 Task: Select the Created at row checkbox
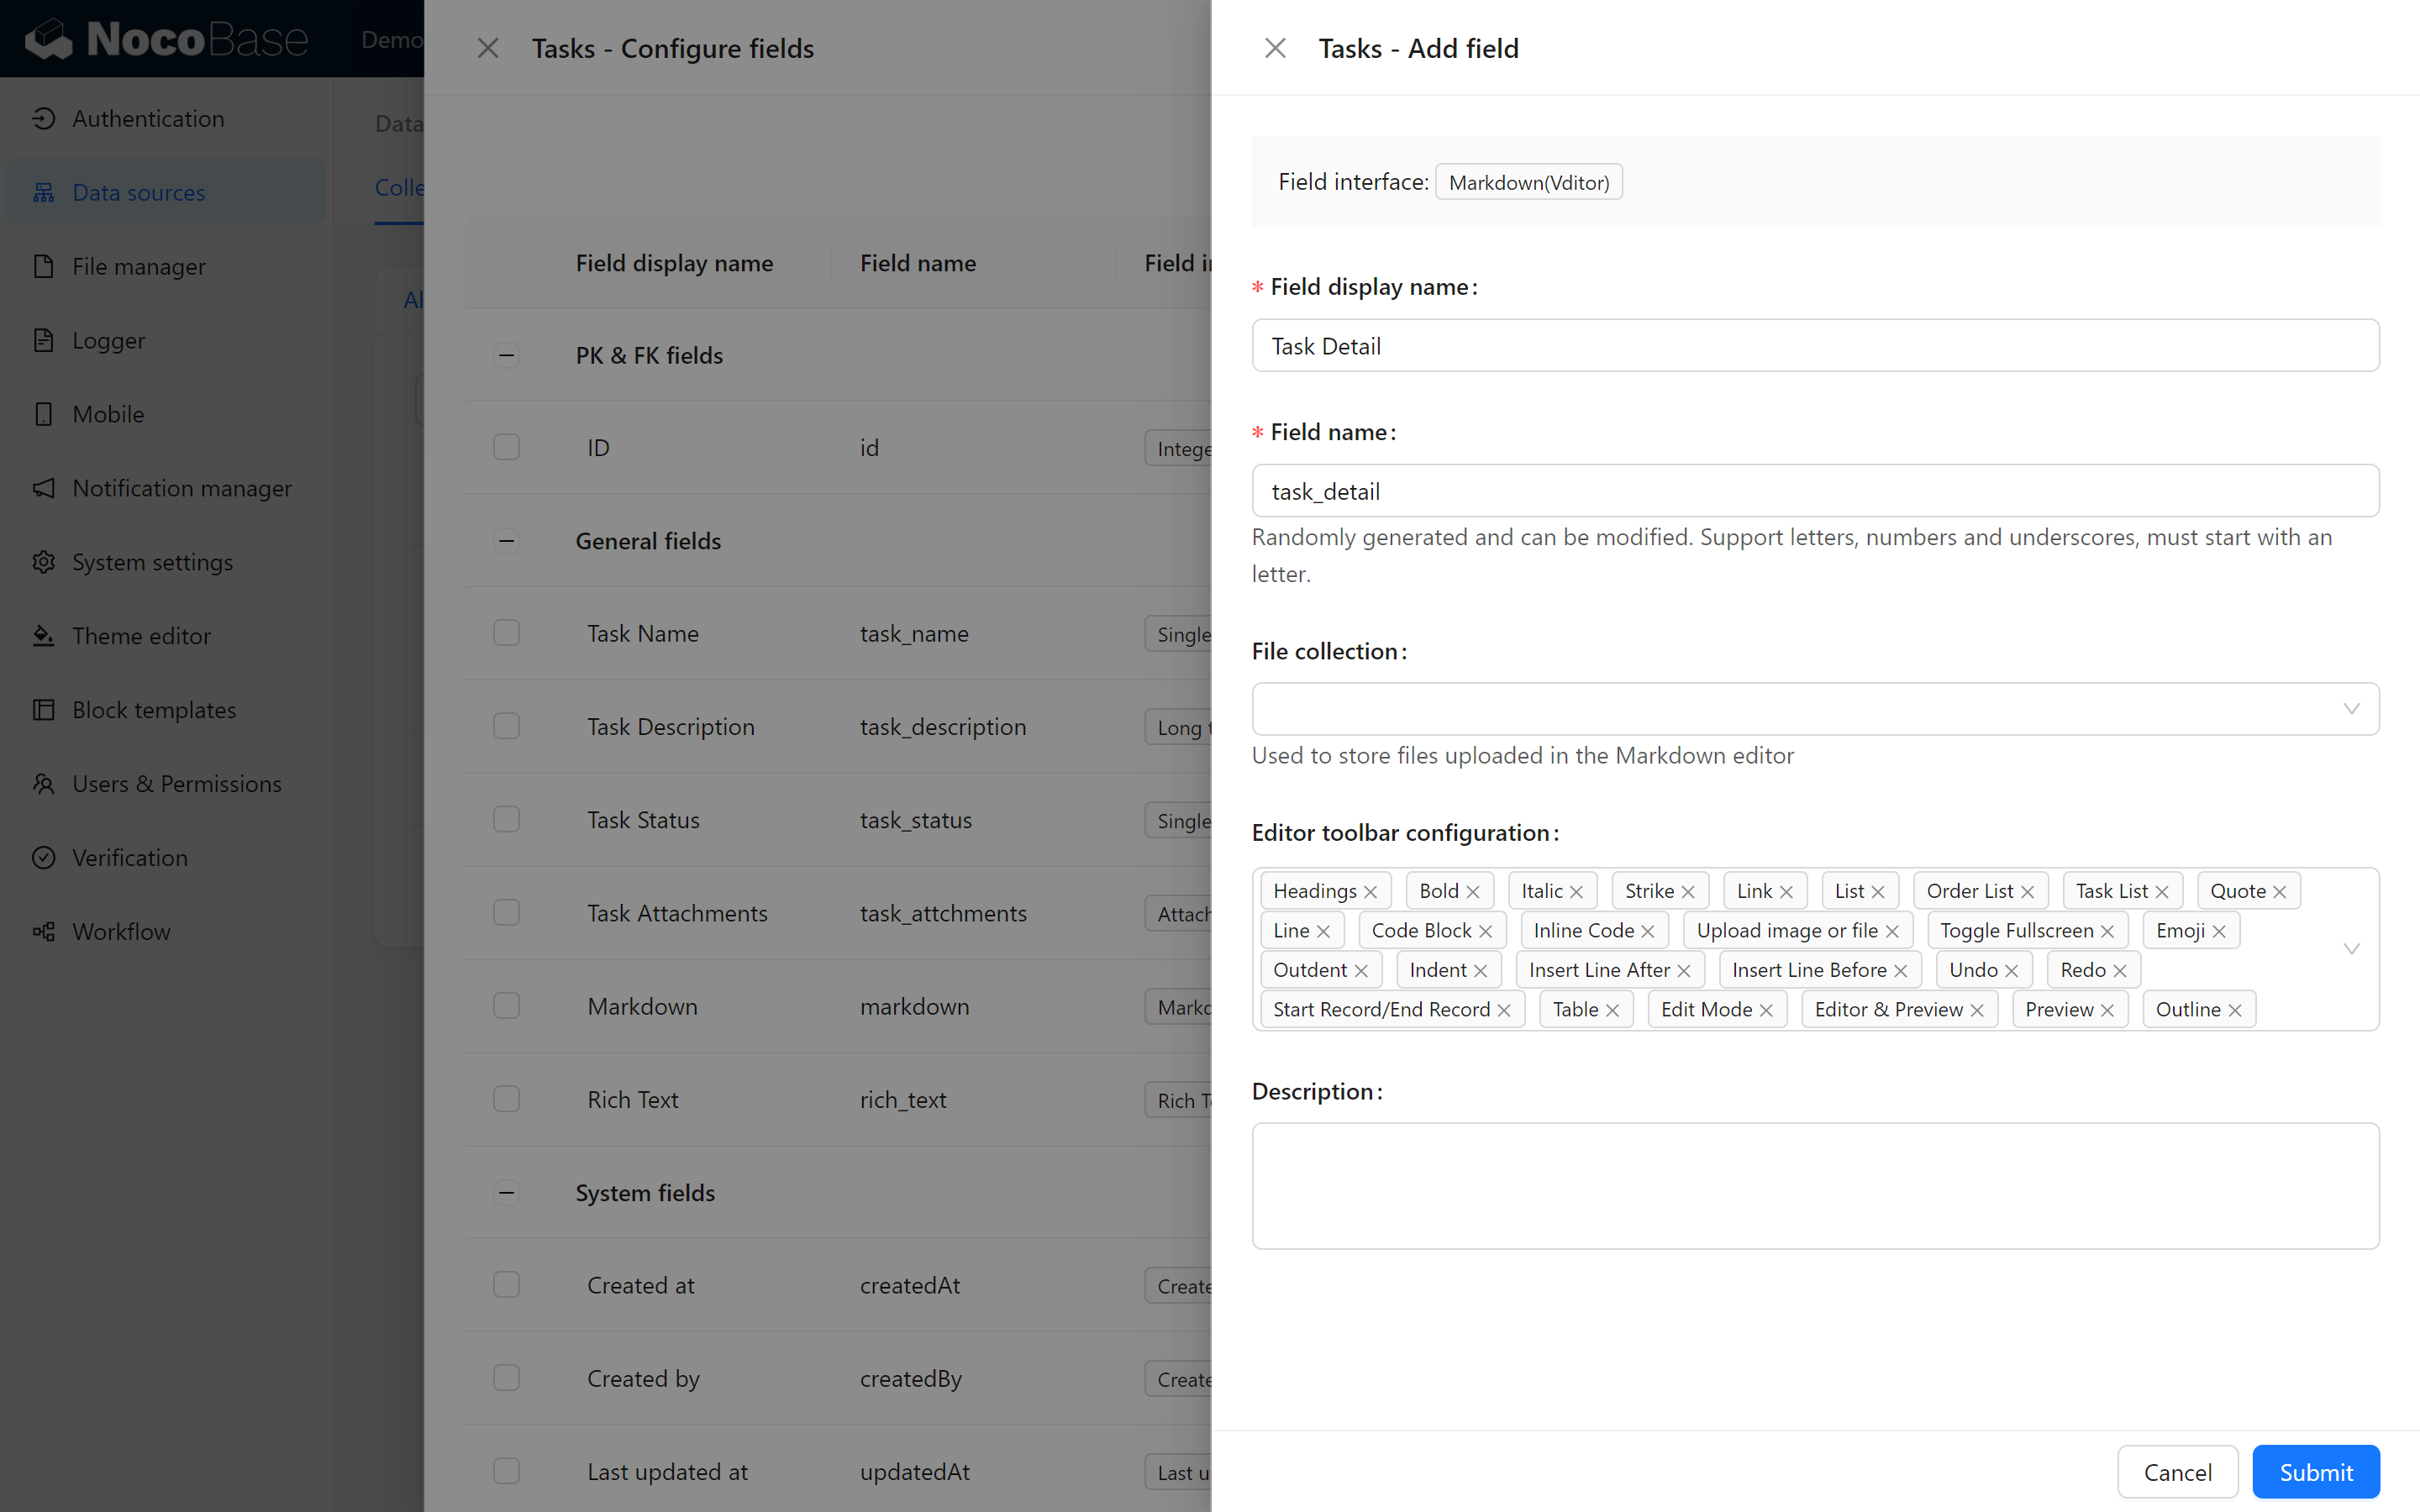click(x=507, y=1284)
